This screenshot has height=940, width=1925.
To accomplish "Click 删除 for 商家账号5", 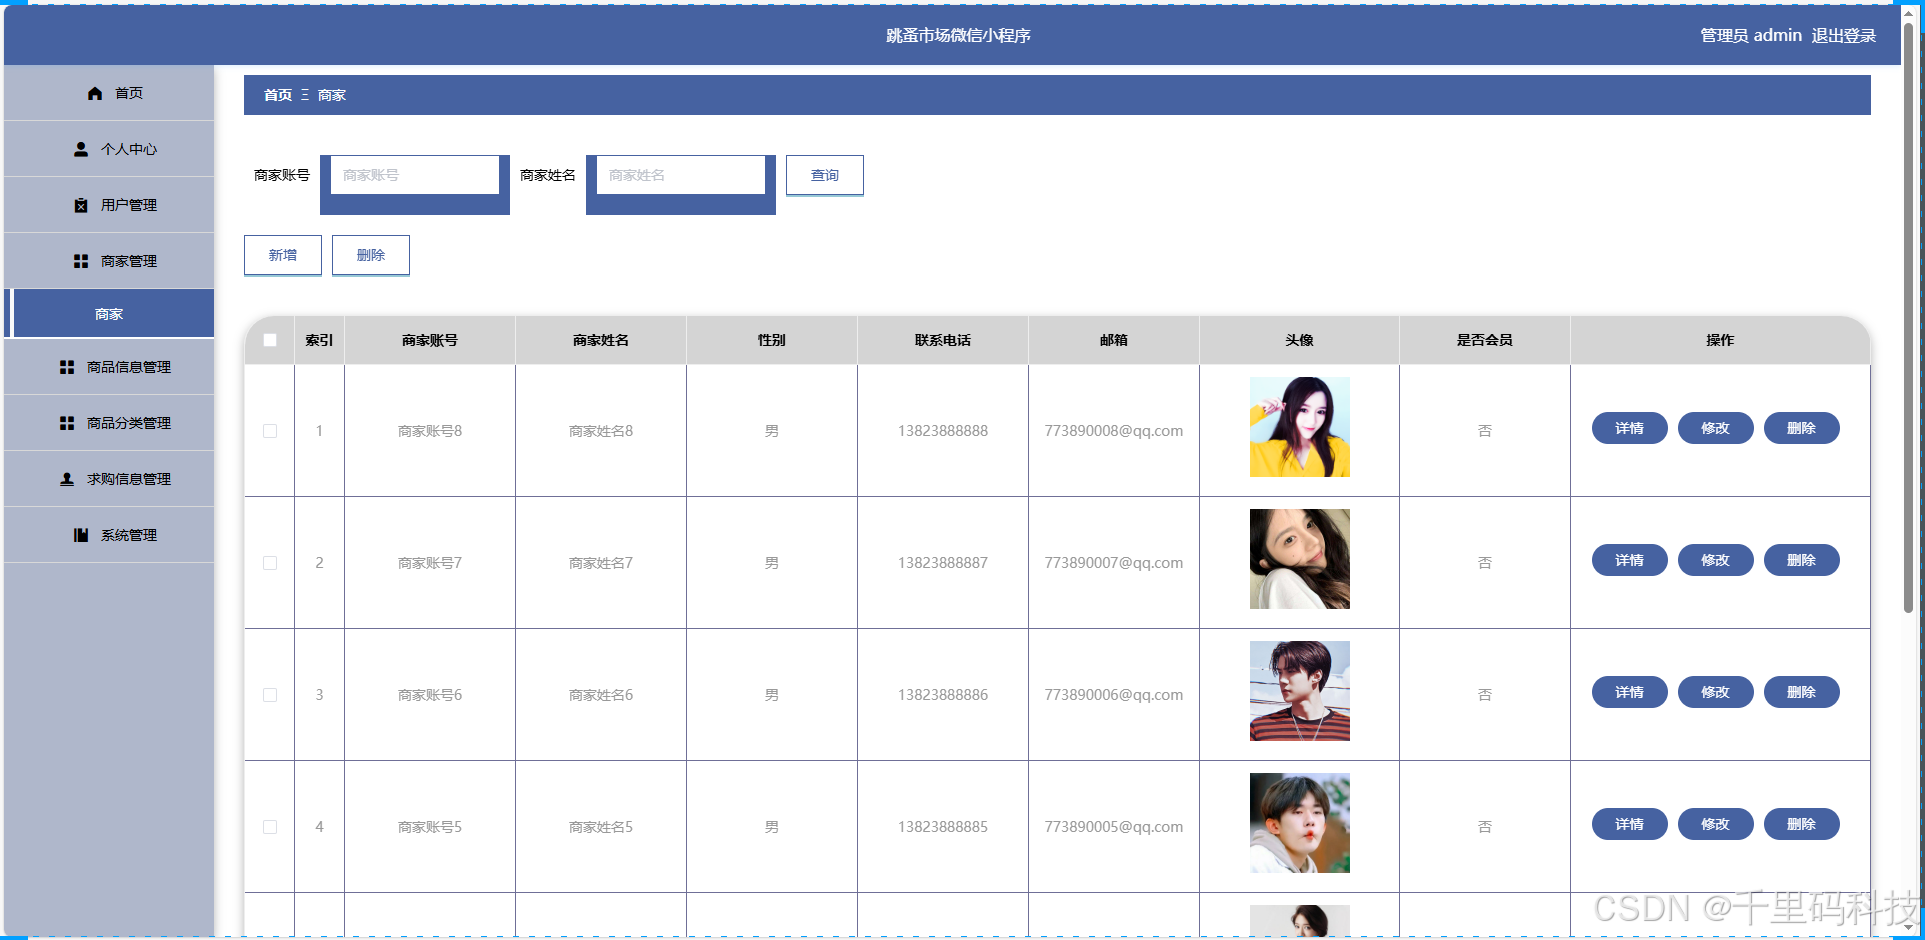I will (x=1802, y=824).
